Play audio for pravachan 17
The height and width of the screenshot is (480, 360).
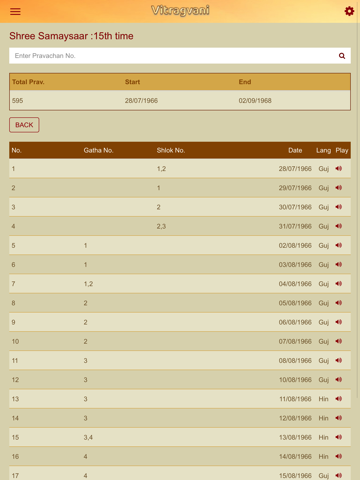pyautogui.click(x=339, y=475)
